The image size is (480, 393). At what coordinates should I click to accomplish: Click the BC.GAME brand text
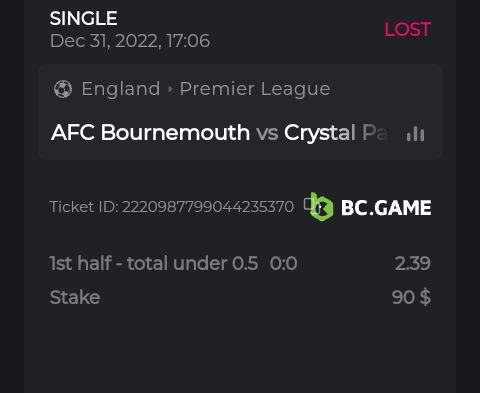point(386,208)
